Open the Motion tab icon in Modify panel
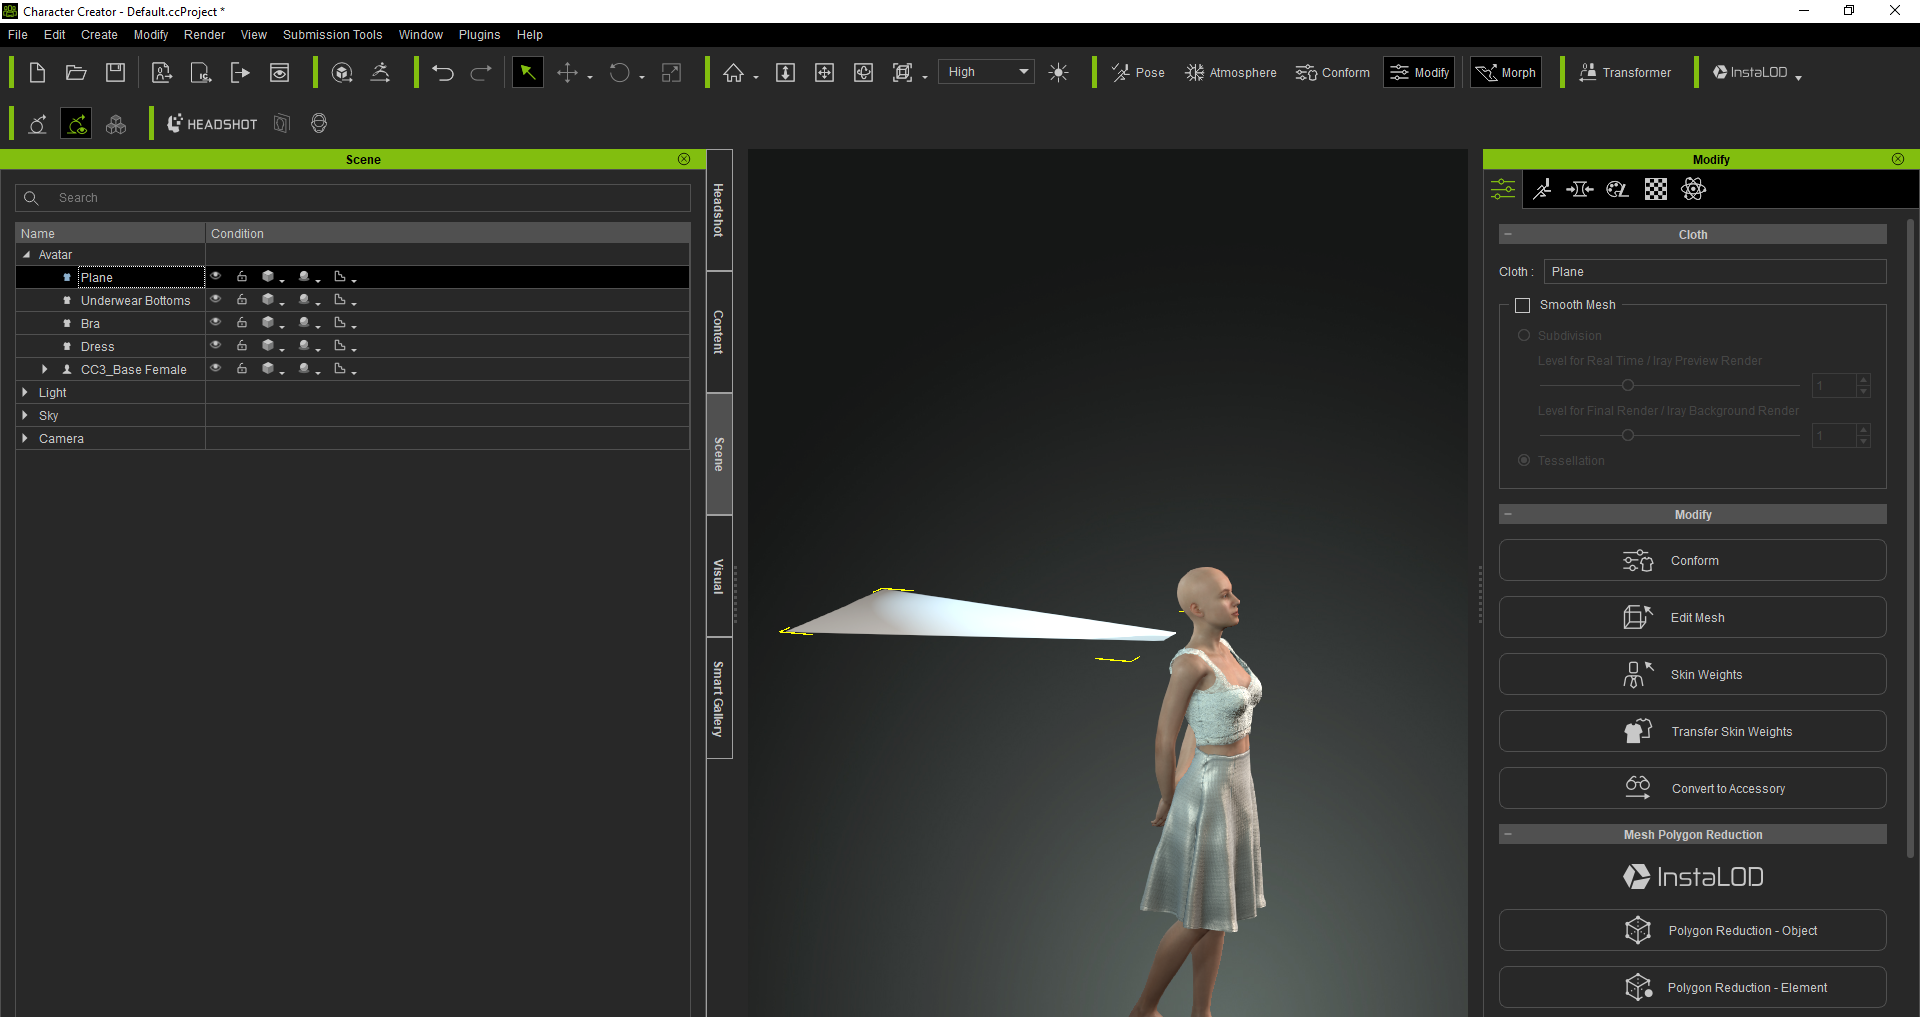Screen dimensions: 1920x1017 pos(1542,189)
